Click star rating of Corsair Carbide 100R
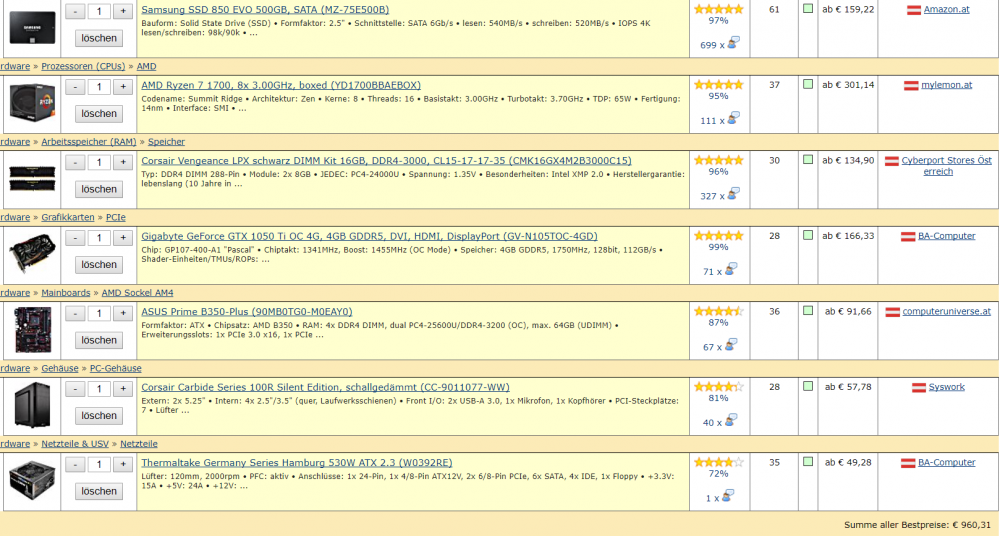The image size is (1000, 536). (x=719, y=386)
